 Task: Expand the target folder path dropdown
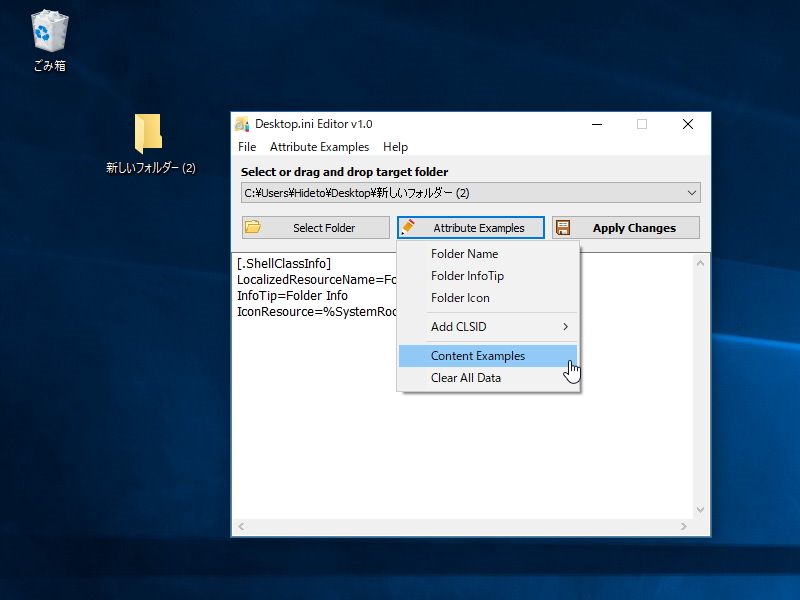(691, 193)
